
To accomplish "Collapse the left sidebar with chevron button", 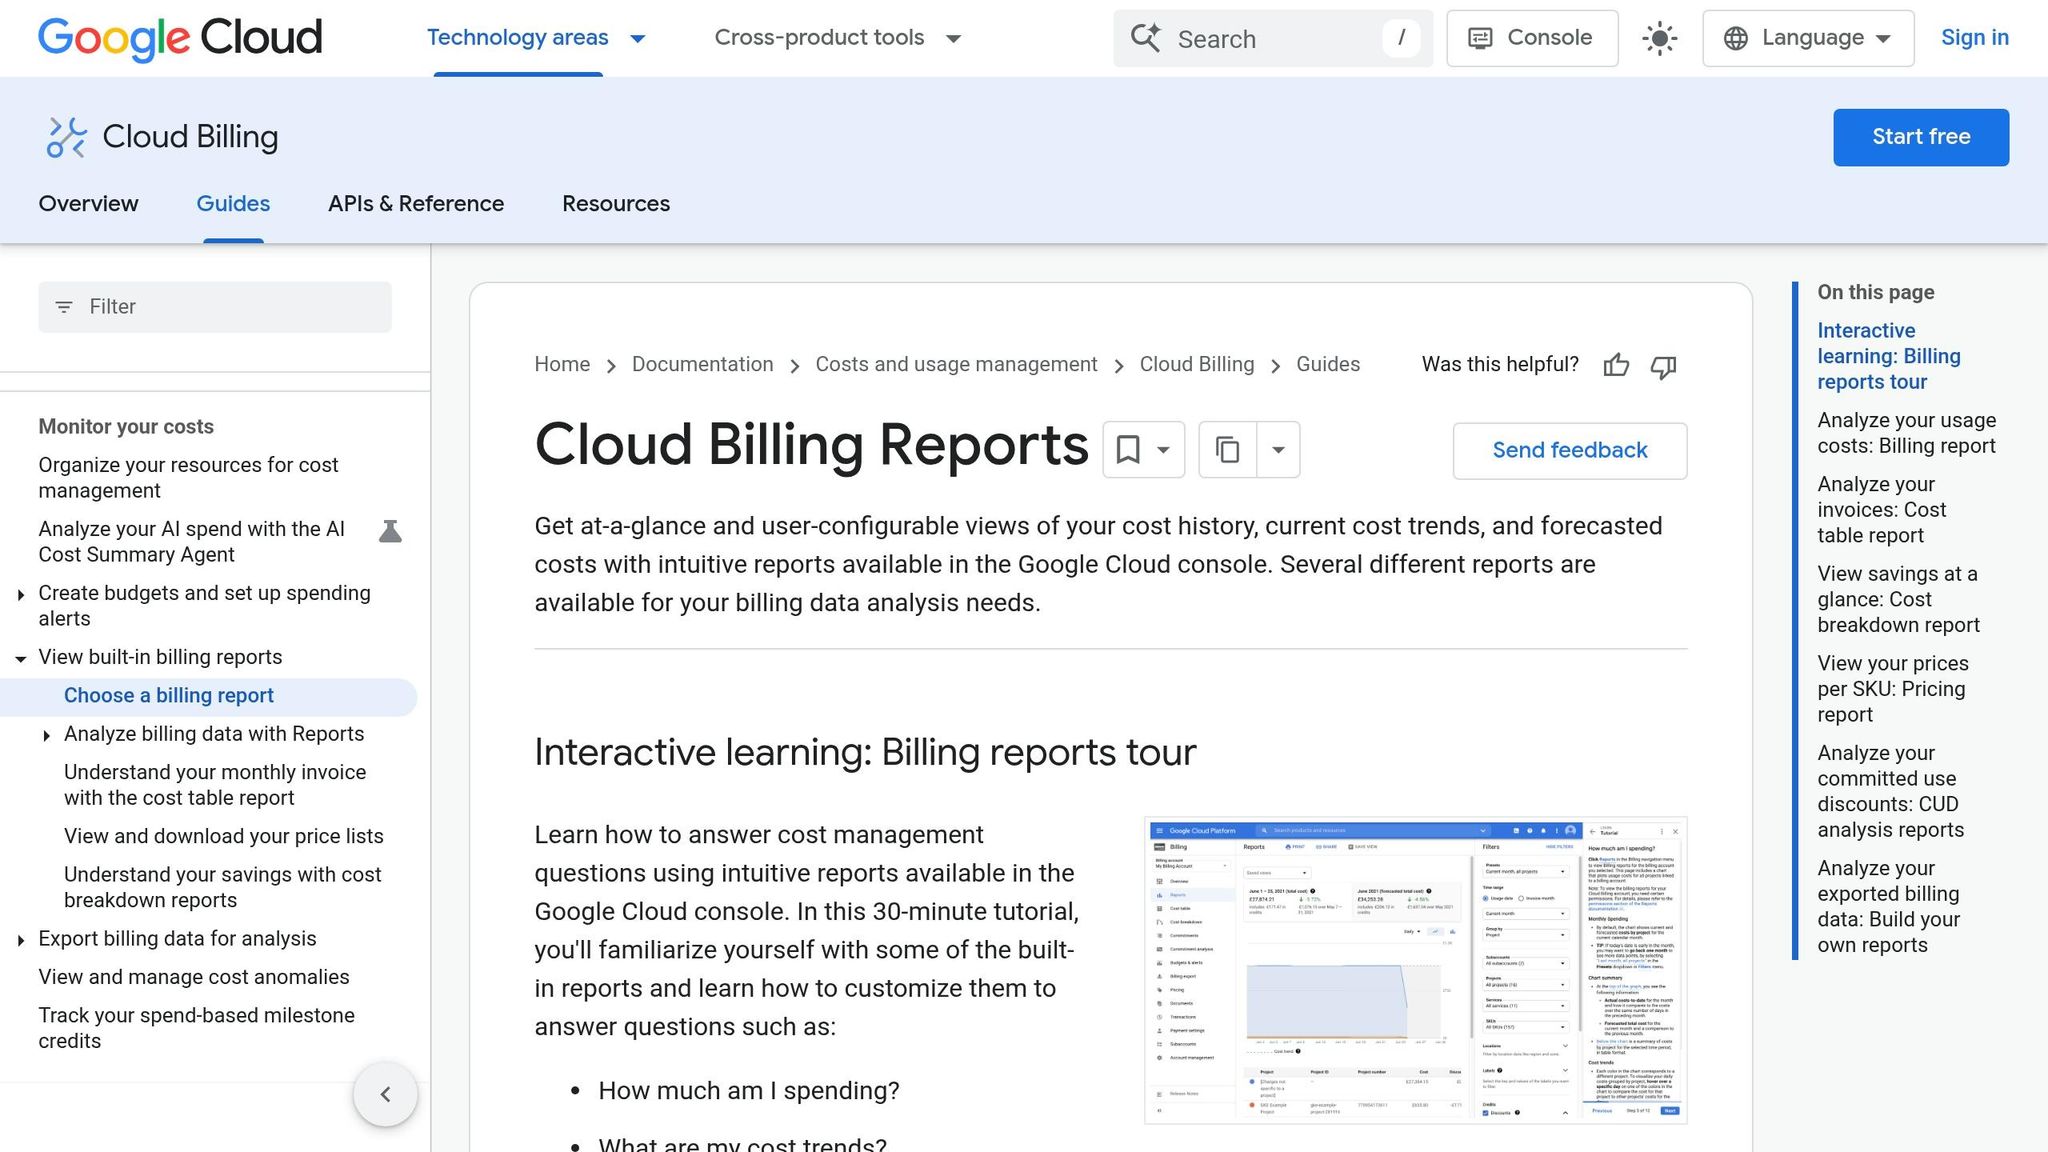I will click(385, 1094).
